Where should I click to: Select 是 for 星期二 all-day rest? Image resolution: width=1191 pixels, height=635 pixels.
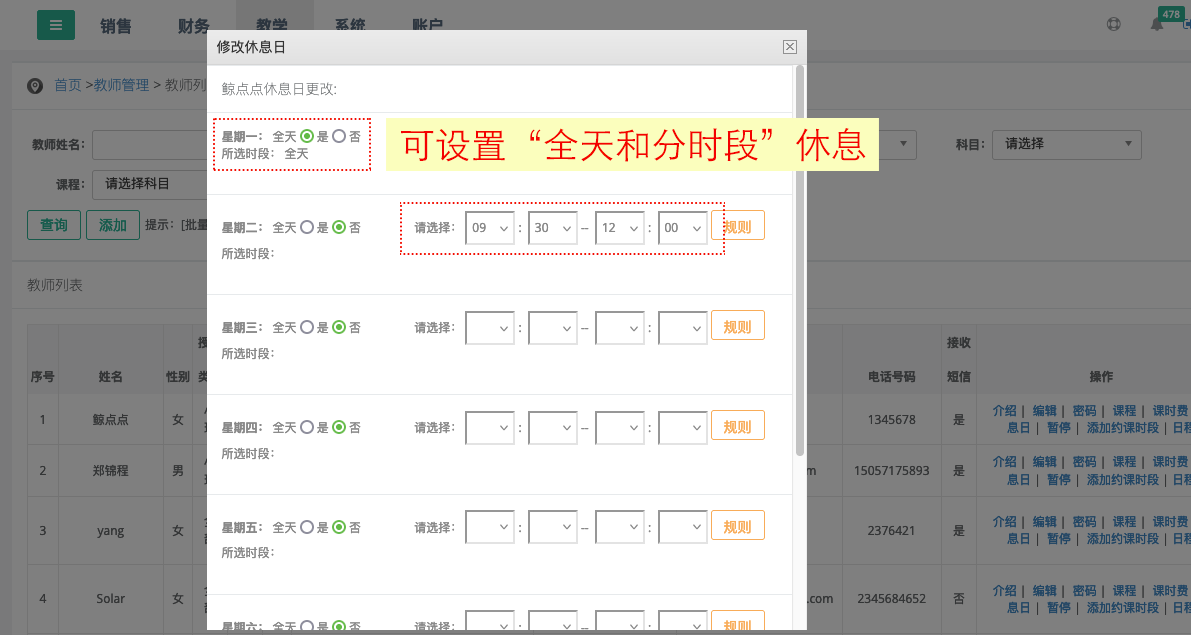point(307,227)
